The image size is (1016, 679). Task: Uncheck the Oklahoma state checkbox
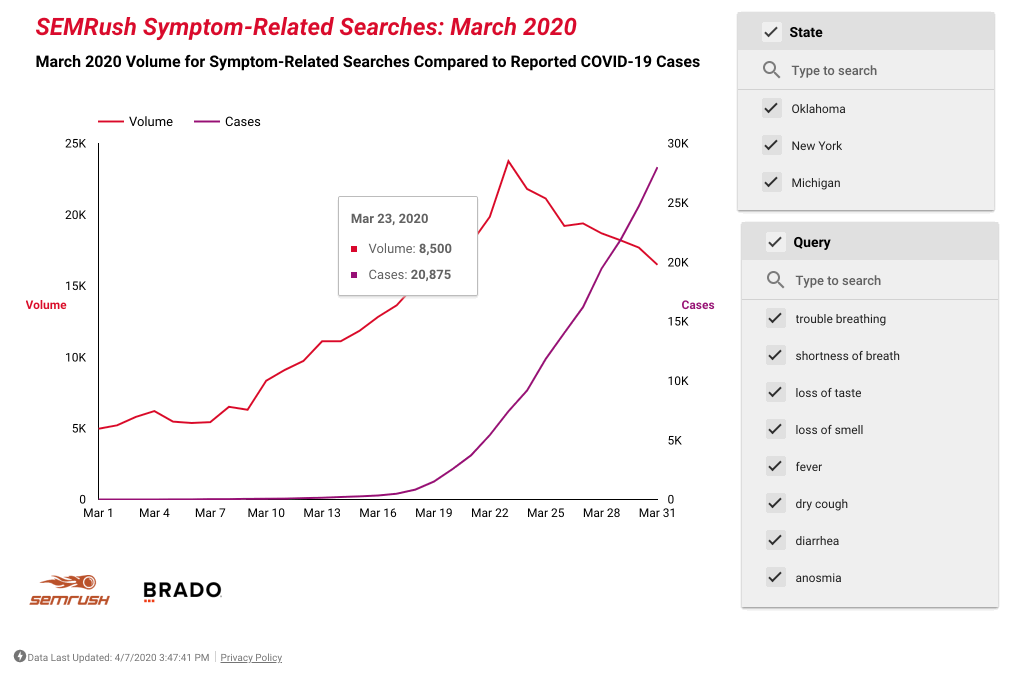click(771, 108)
